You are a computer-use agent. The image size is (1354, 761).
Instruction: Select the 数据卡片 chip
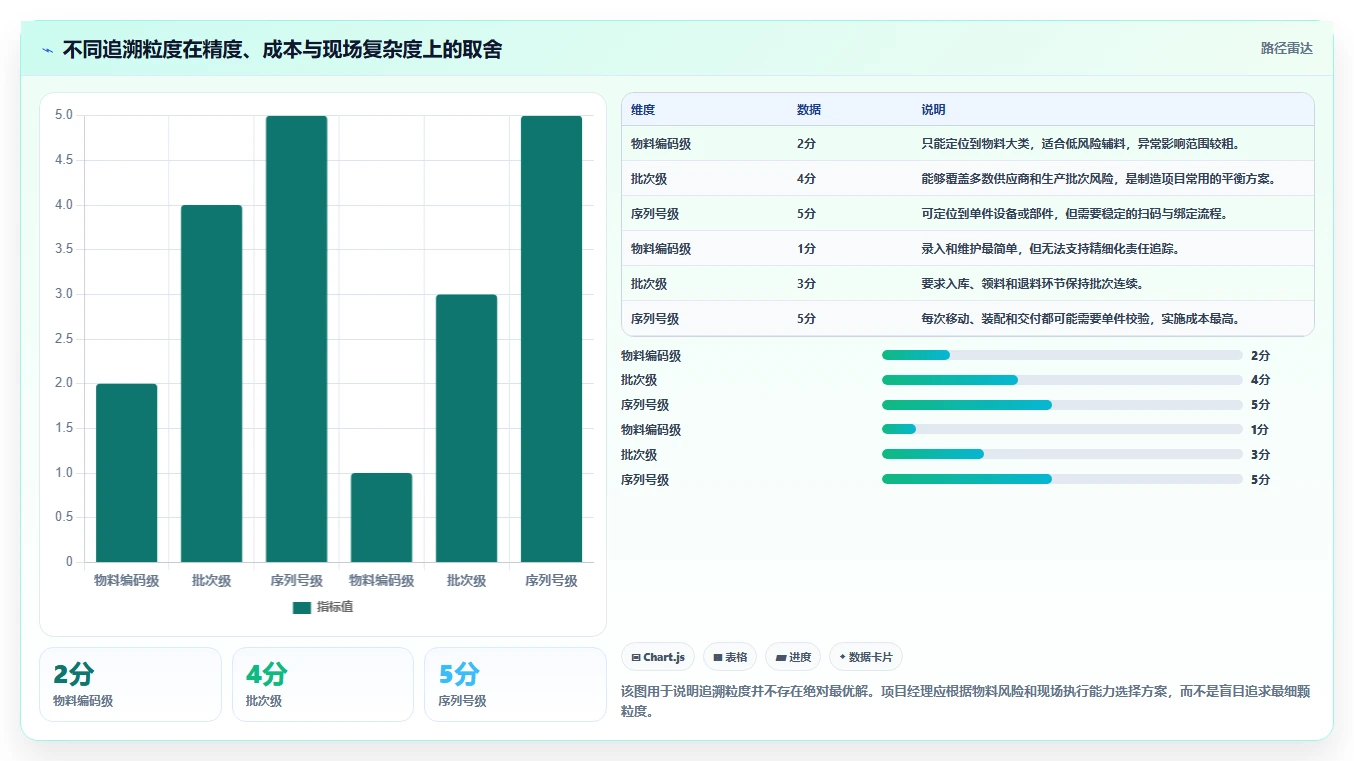tap(866, 657)
